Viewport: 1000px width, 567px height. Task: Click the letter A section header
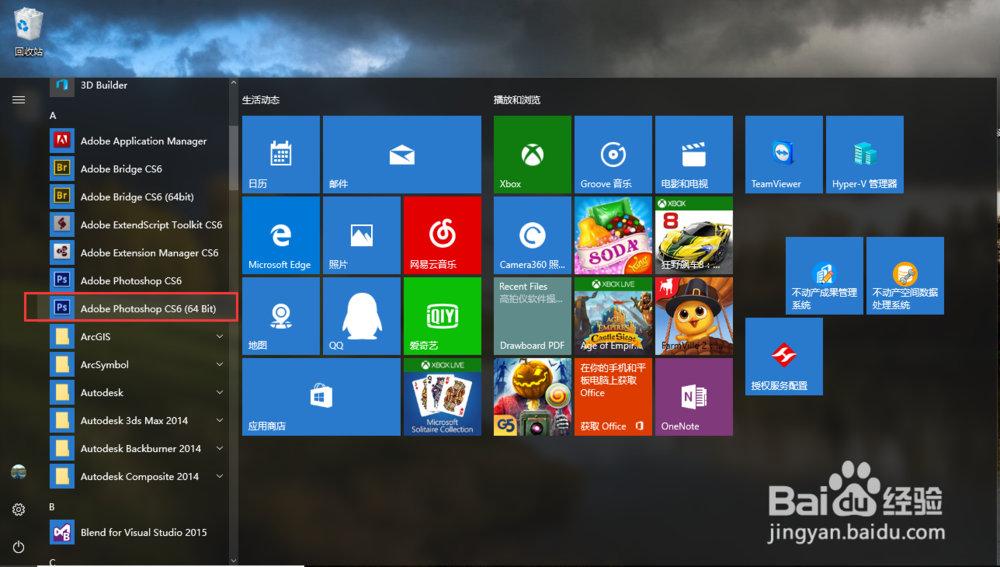[53, 115]
